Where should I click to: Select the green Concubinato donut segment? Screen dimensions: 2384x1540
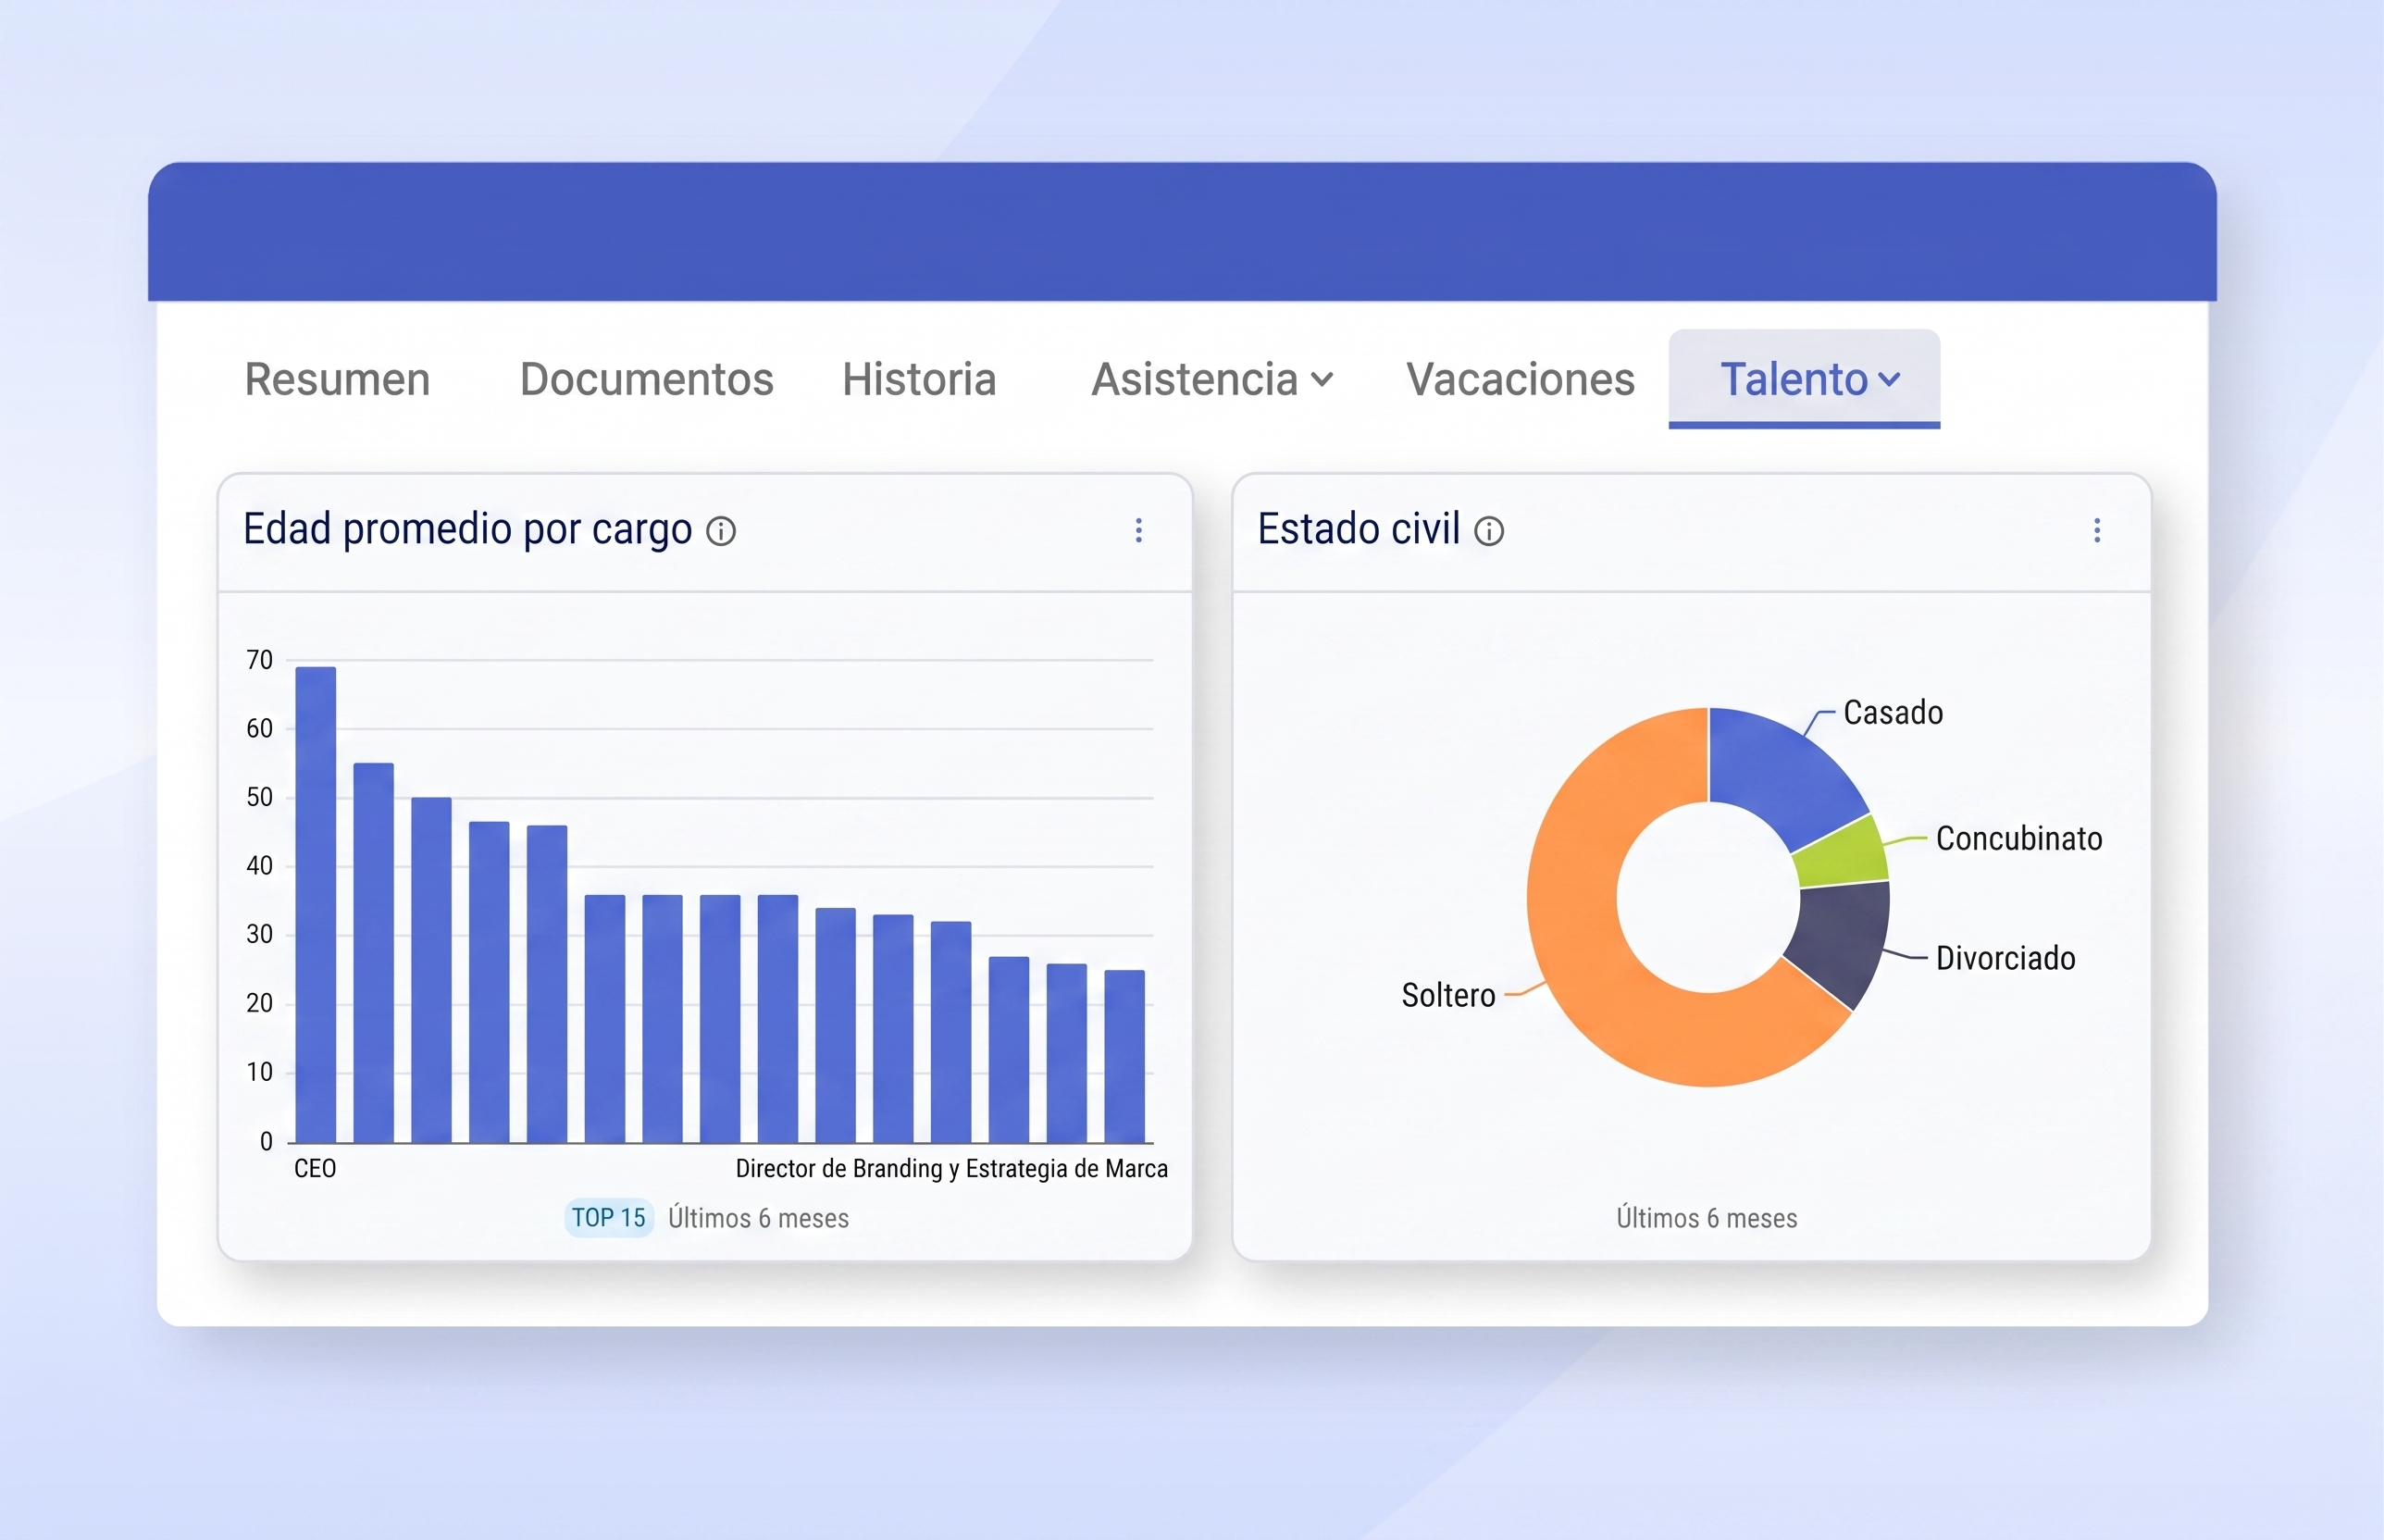coord(1842,852)
